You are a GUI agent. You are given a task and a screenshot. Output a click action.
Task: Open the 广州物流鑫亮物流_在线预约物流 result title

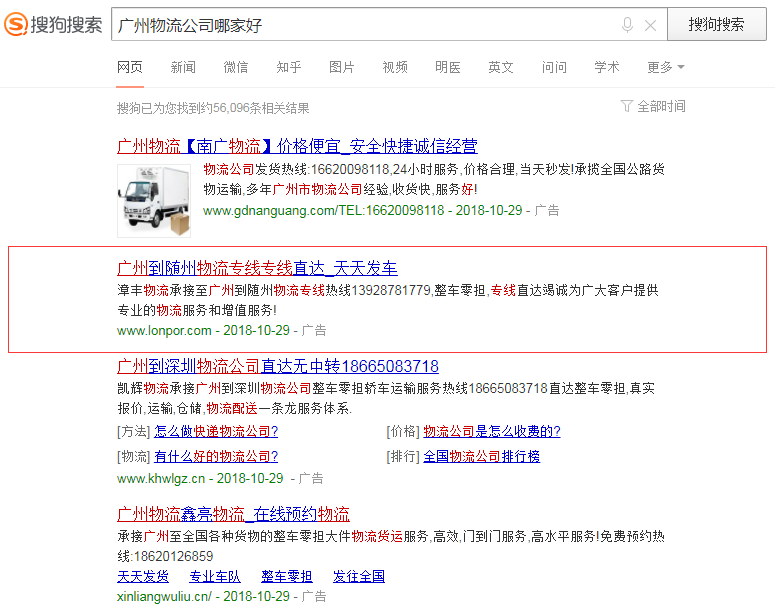pos(233,514)
